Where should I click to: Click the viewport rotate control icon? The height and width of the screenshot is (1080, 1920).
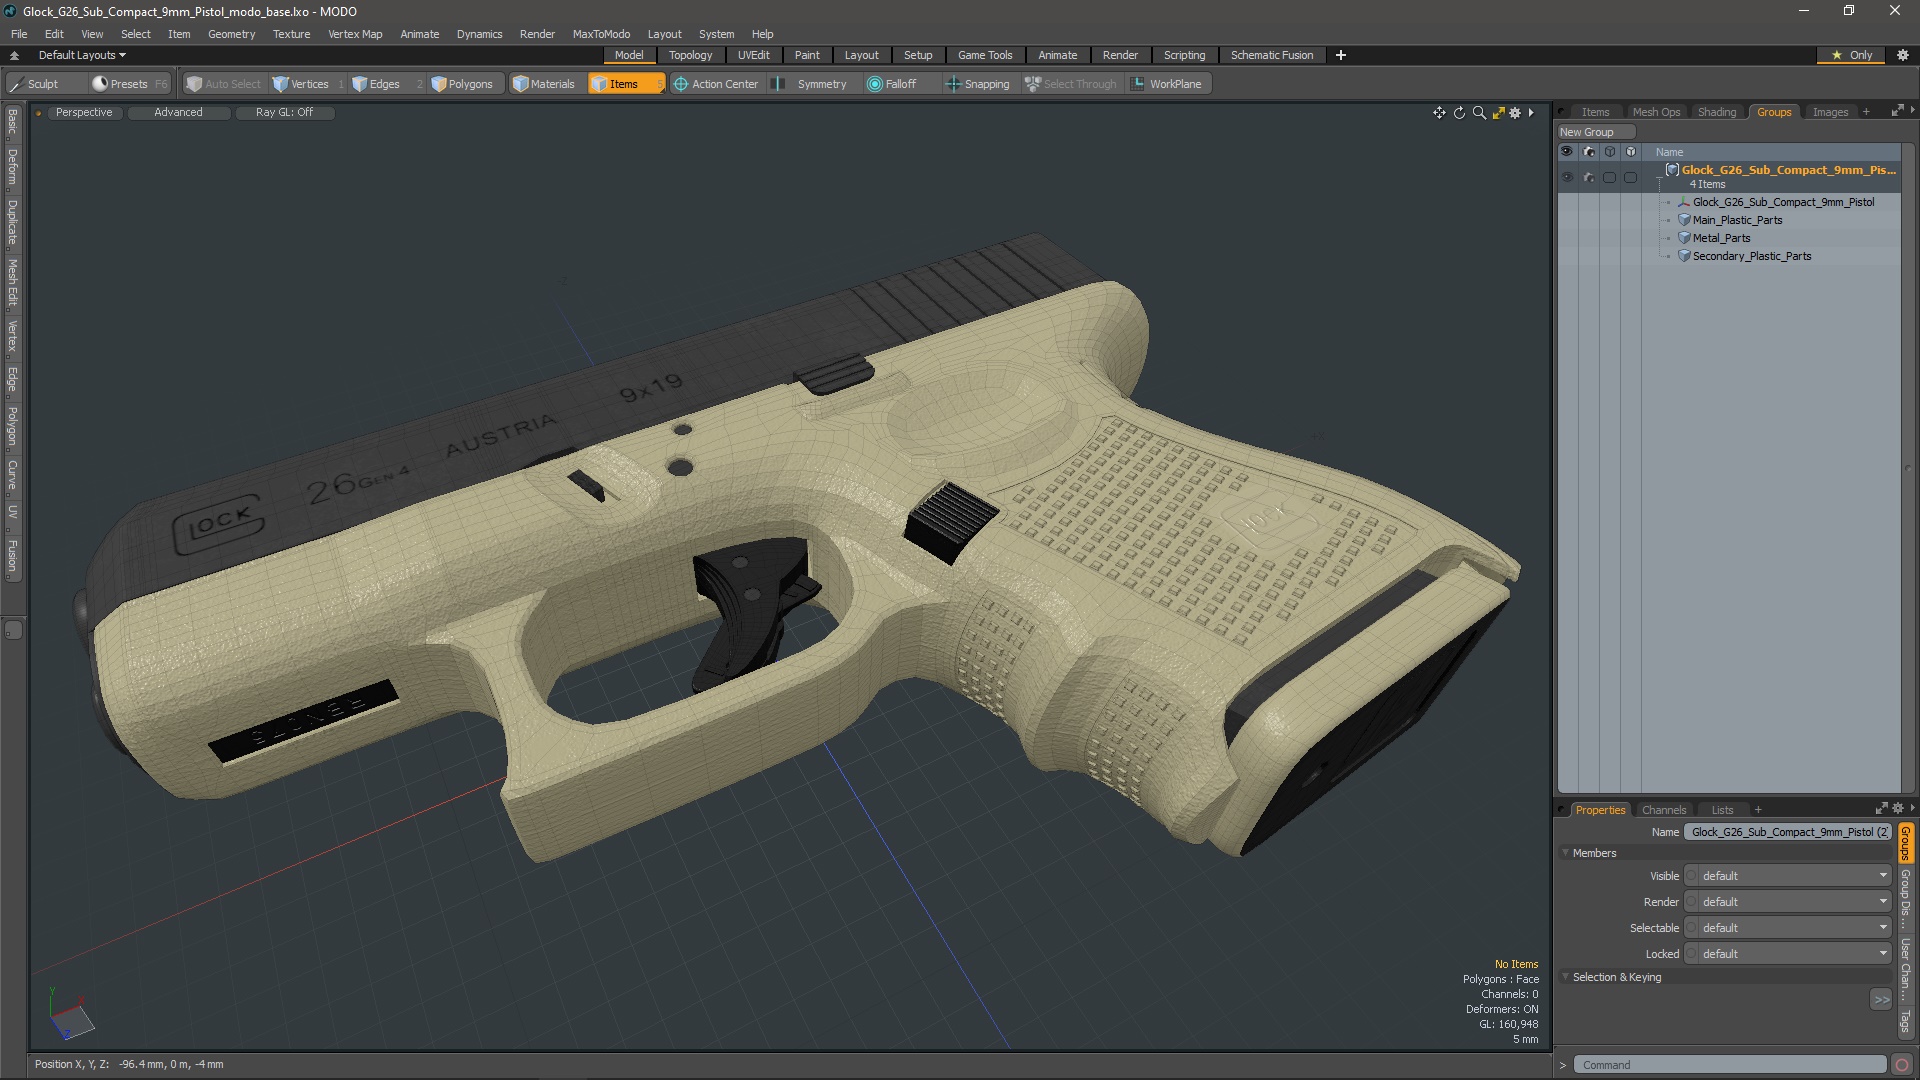pyautogui.click(x=1459, y=113)
